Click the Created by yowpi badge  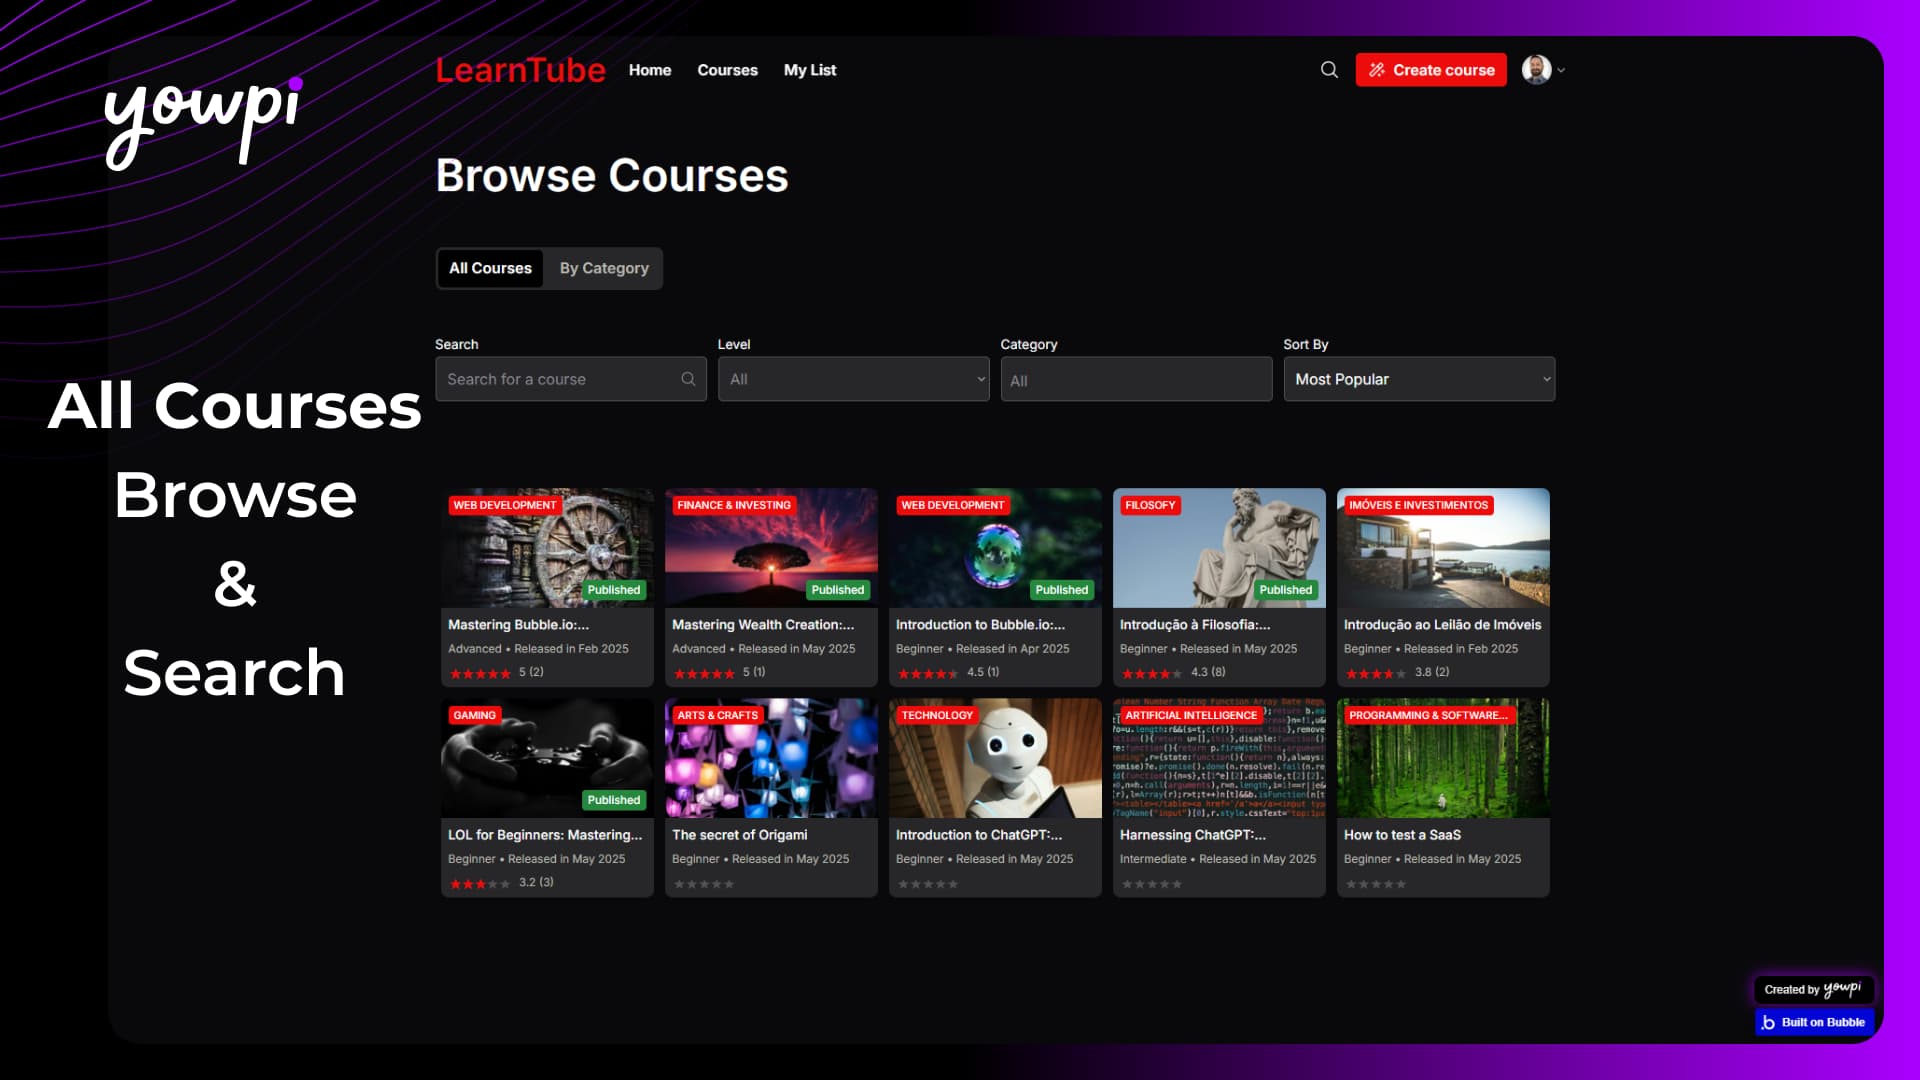(x=1813, y=989)
